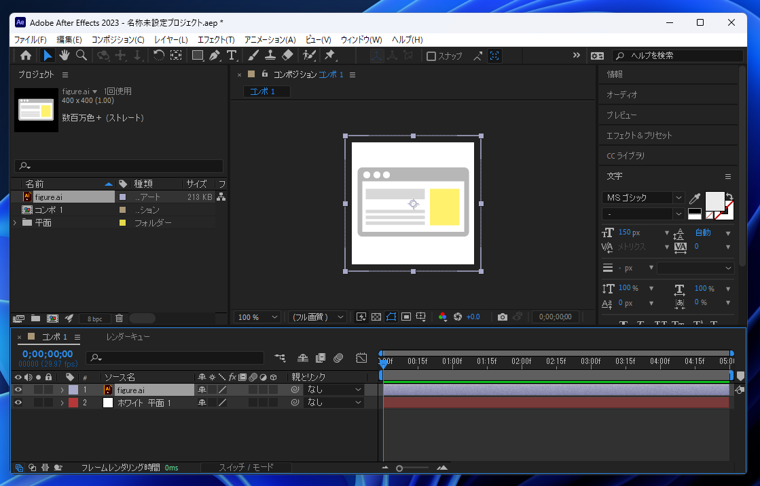Select the Eraser tool
This screenshot has height=486, width=760.
coord(287,56)
